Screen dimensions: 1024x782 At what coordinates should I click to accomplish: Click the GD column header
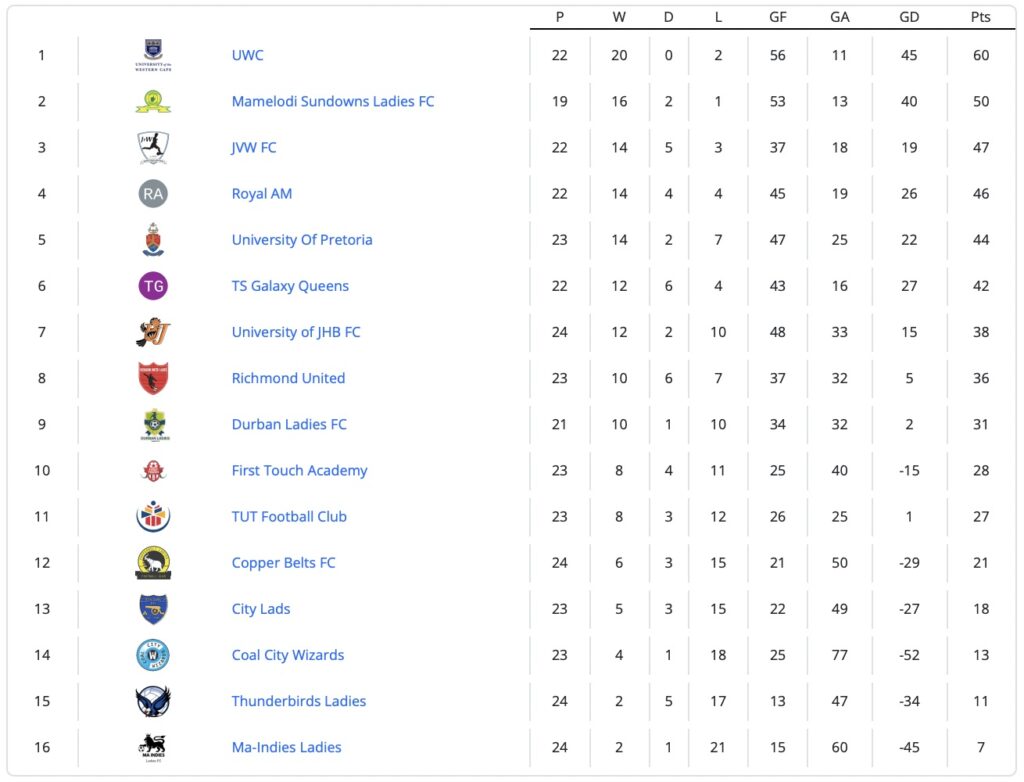(908, 17)
